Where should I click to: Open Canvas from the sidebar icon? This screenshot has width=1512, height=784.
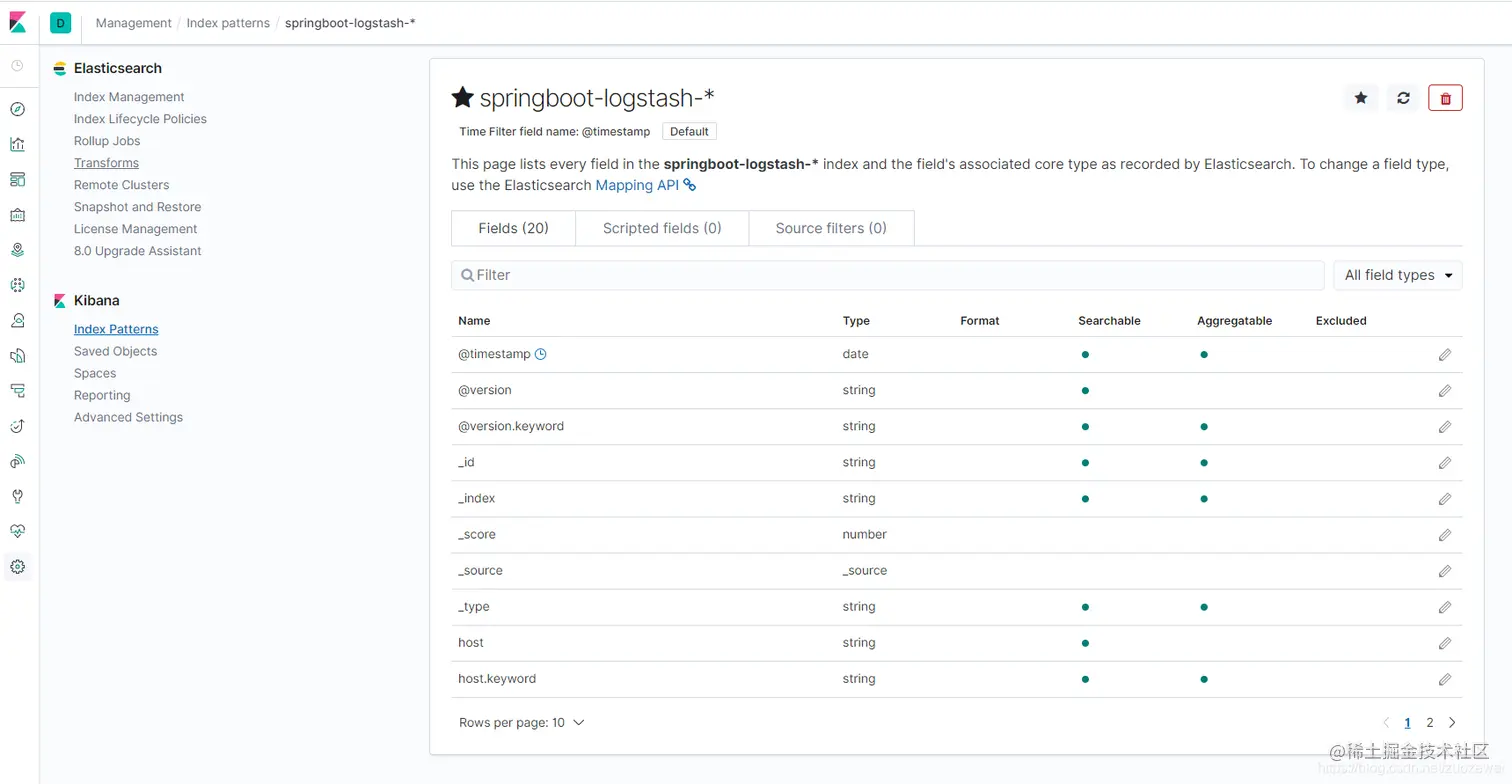click(x=17, y=214)
